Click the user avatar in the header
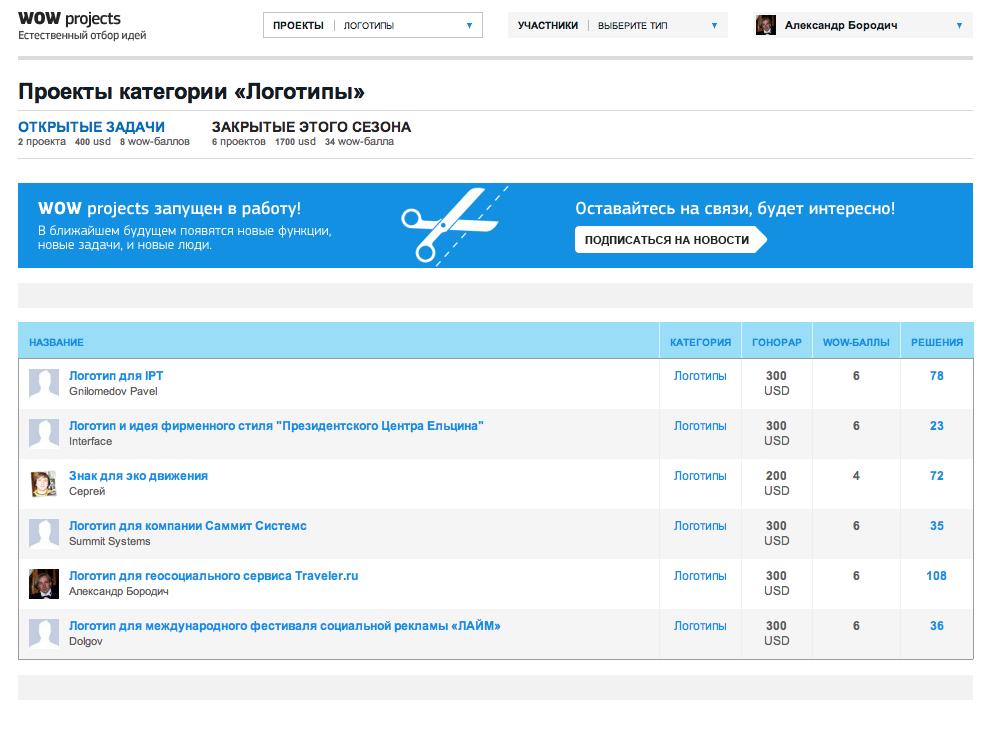The height and width of the screenshot is (738, 989). coord(766,25)
